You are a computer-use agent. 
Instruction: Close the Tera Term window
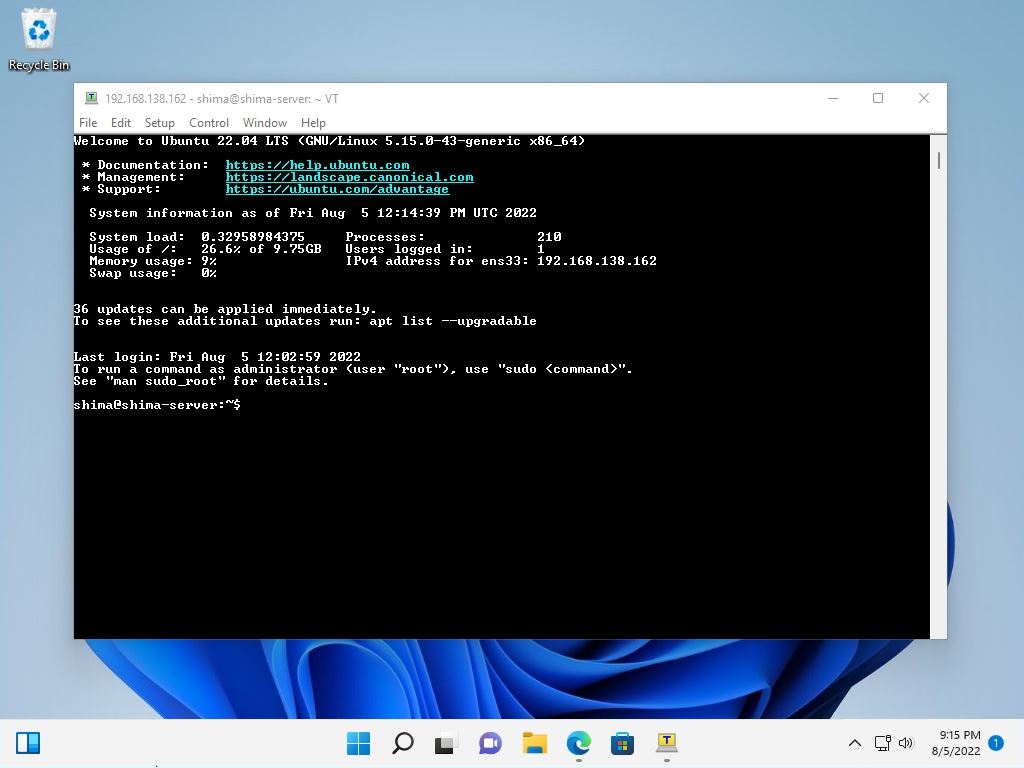[x=923, y=98]
